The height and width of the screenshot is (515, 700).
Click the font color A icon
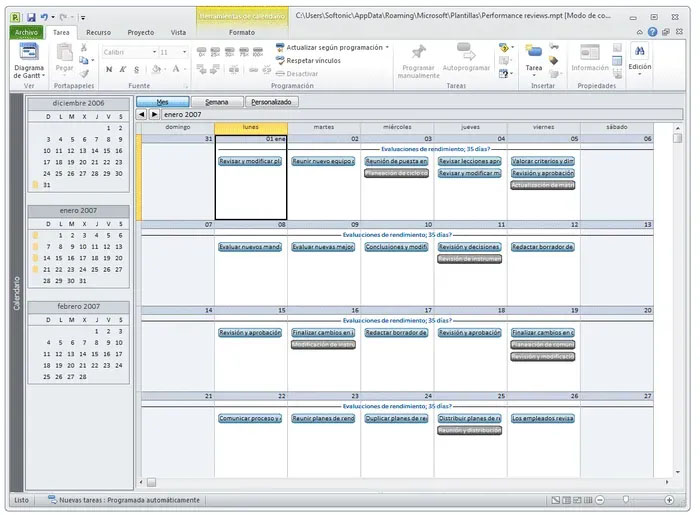pyautogui.click(x=176, y=69)
